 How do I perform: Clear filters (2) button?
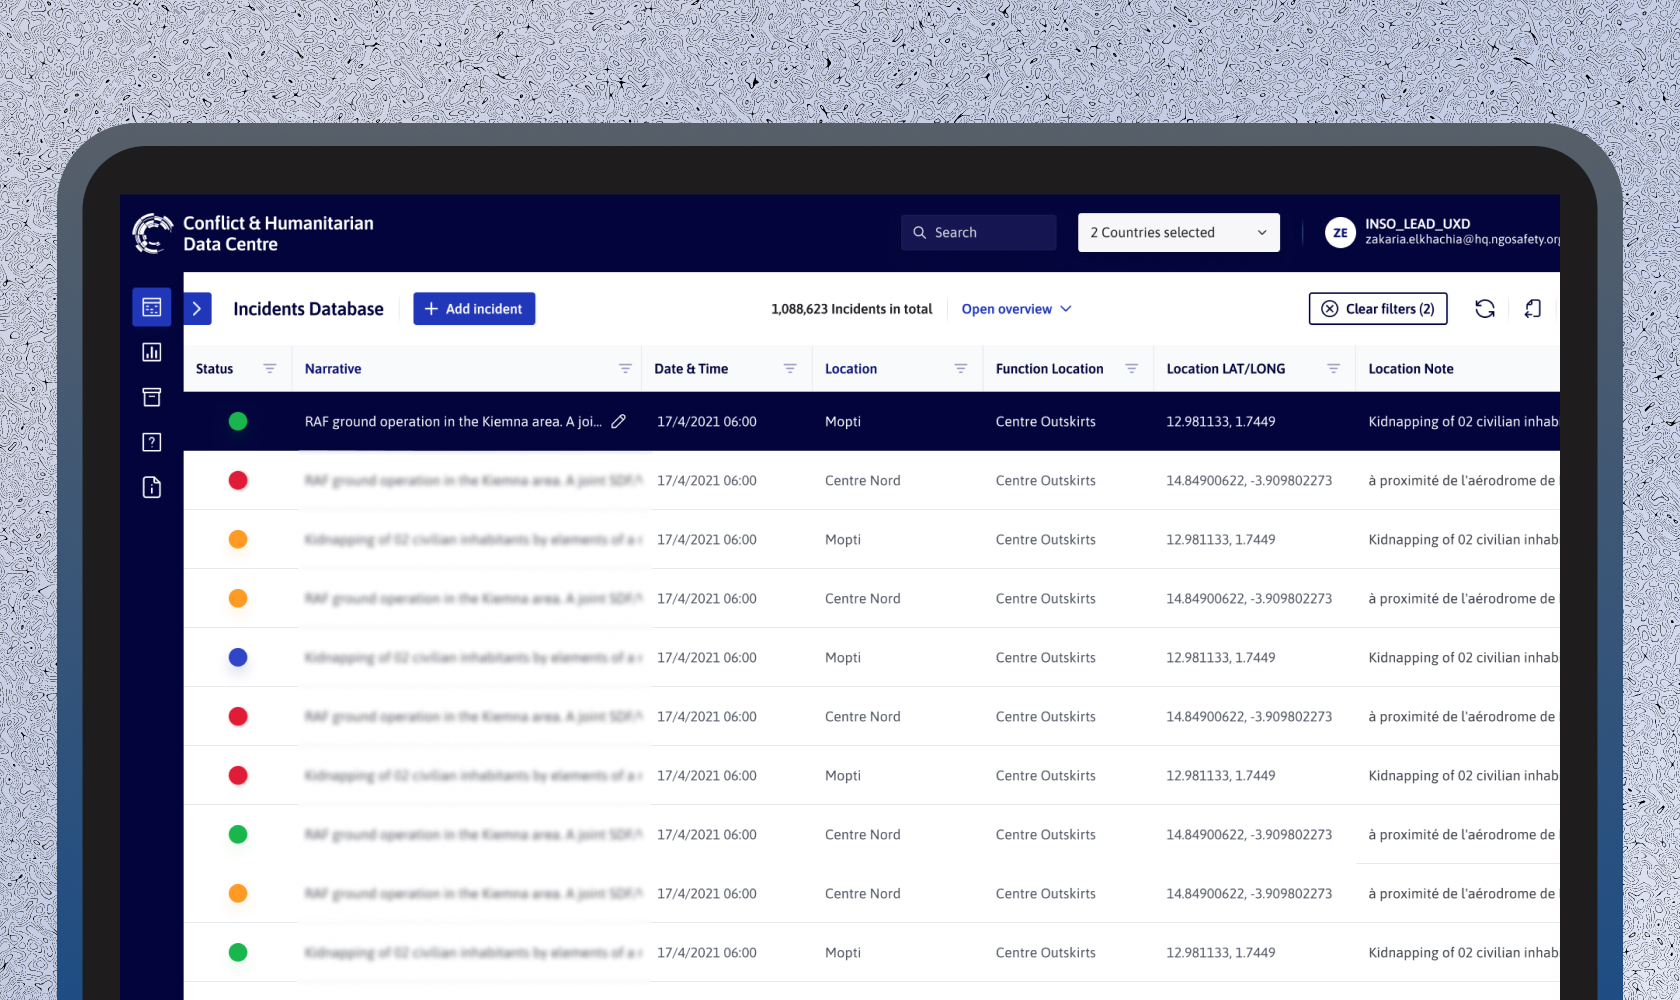coord(1378,309)
